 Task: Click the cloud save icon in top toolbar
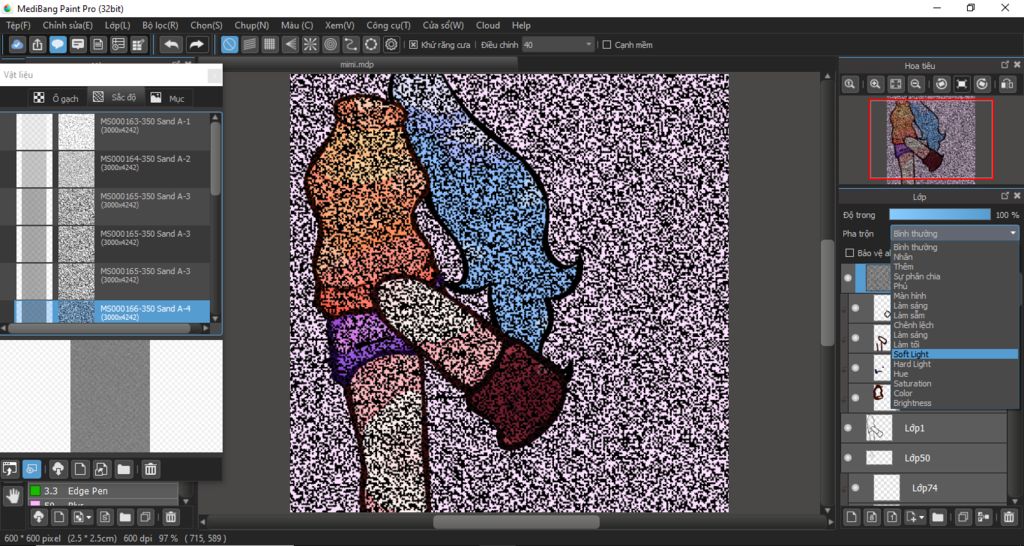[x=18, y=44]
